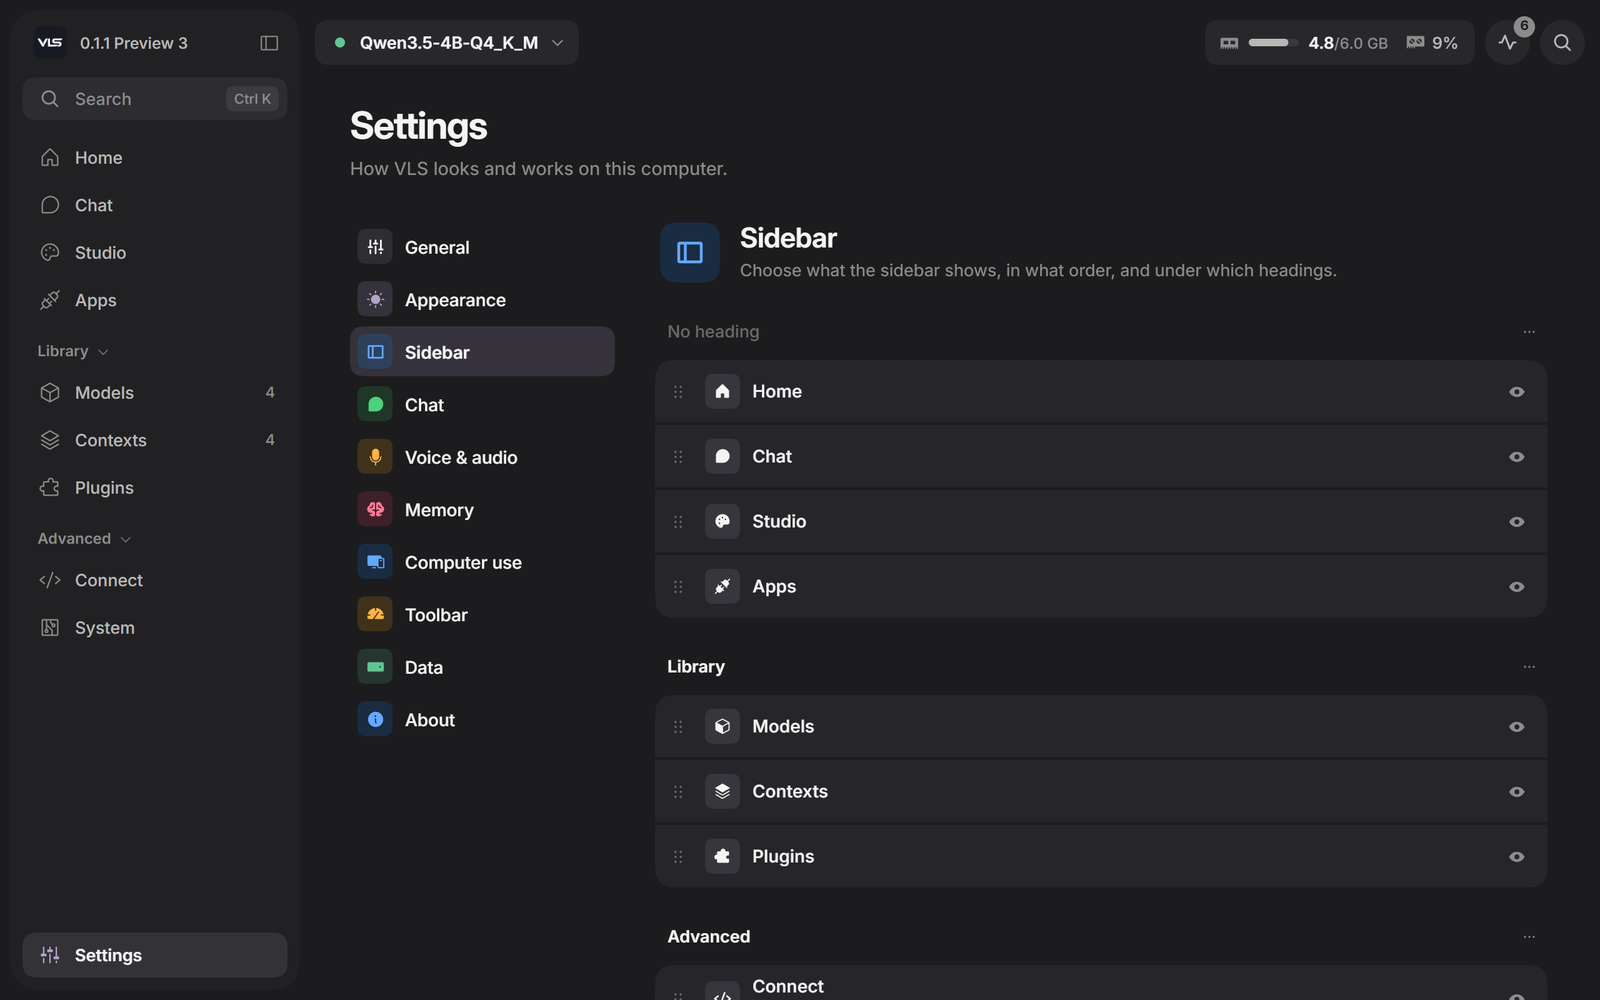
Task: Open the No heading group options menu
Action: click(1528, 332)
